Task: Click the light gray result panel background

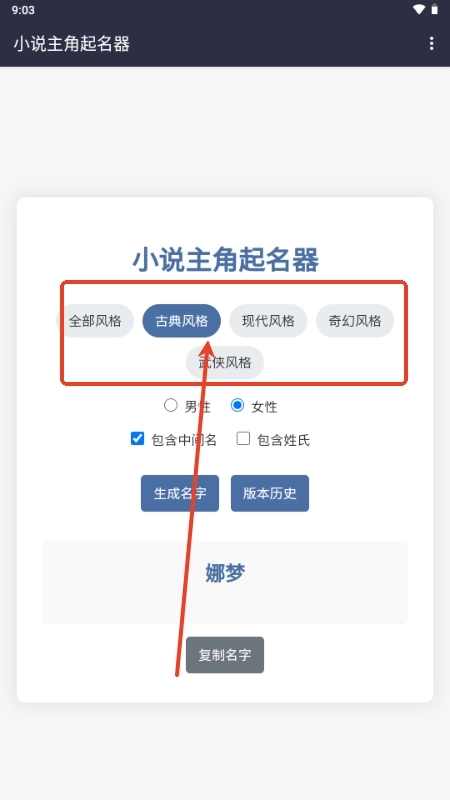Action: click(225, 582)
